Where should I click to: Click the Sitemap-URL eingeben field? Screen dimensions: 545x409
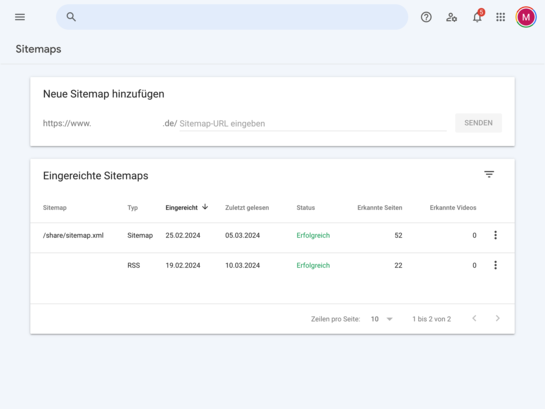[313, 123]
